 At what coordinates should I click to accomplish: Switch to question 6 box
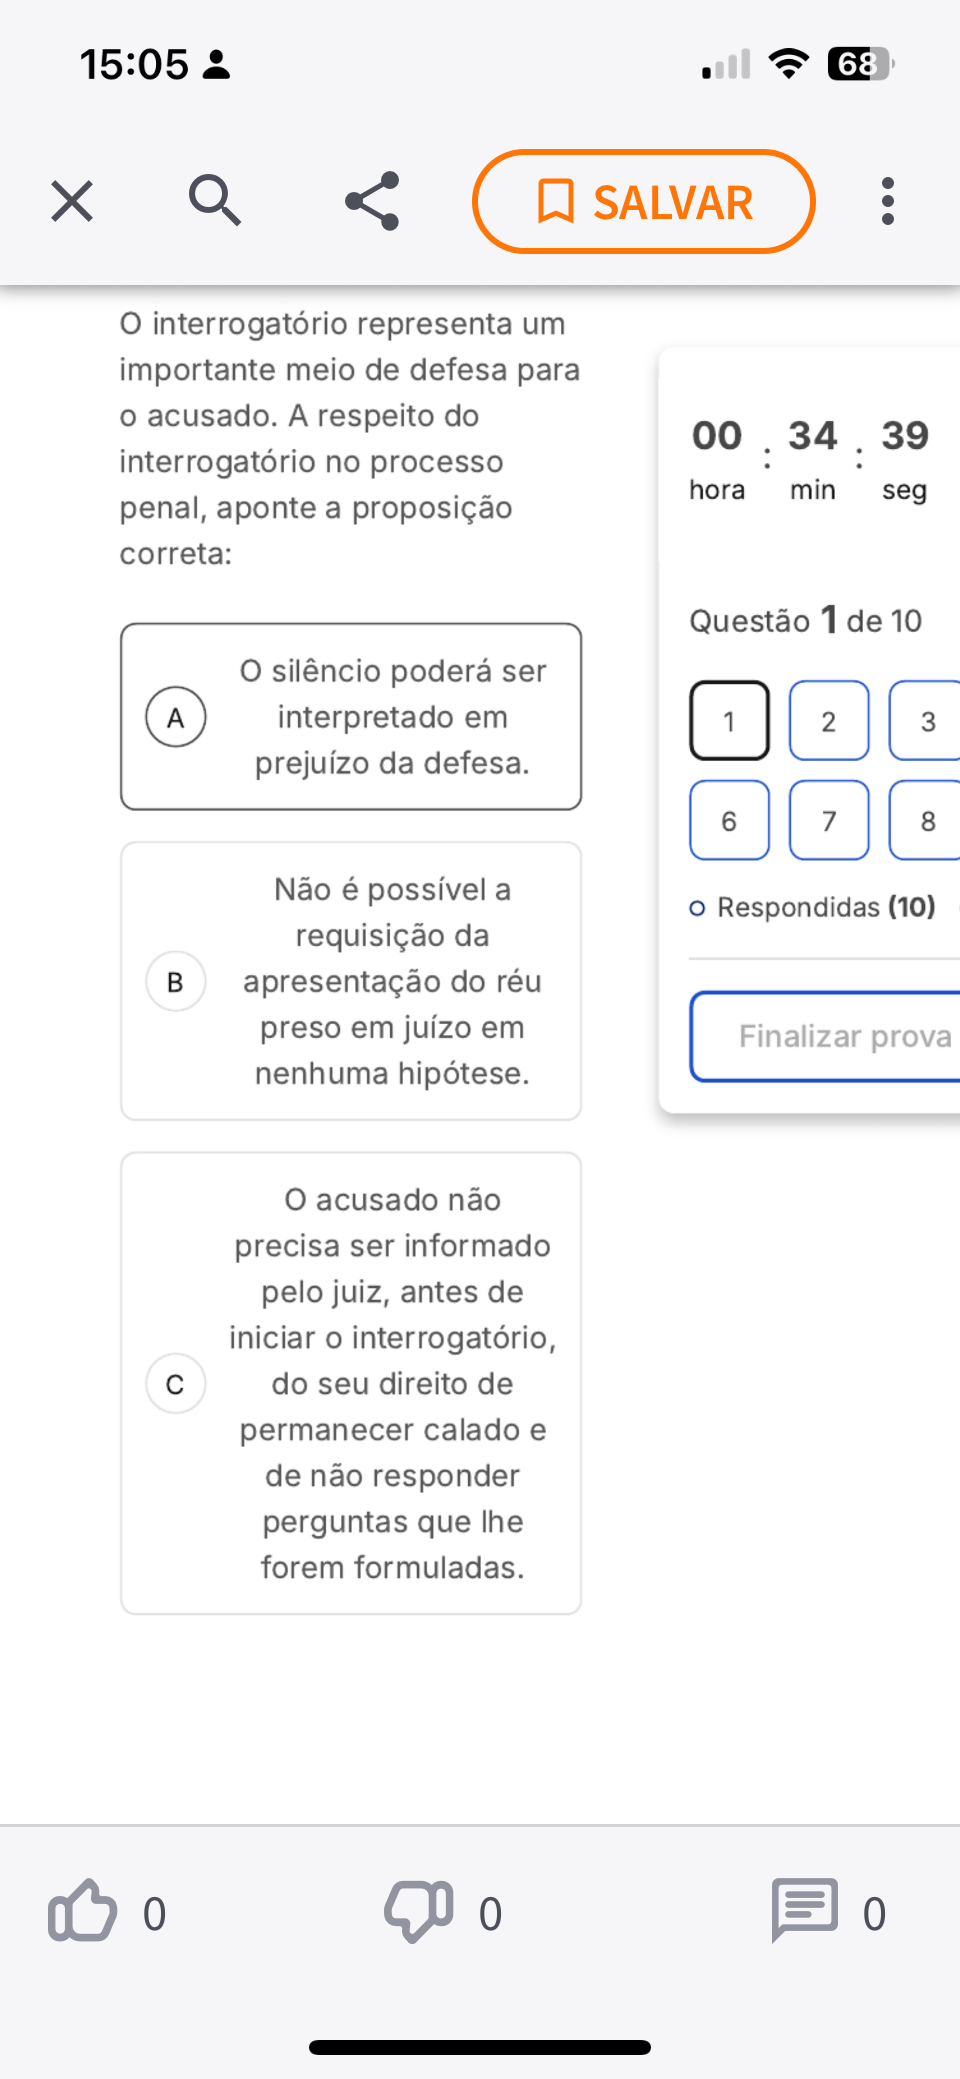pyautogui.click(x=729, y=821)
